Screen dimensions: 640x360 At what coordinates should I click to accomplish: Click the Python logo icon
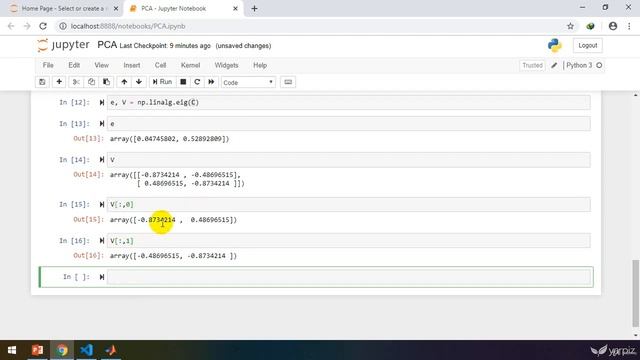coord(555,45)
